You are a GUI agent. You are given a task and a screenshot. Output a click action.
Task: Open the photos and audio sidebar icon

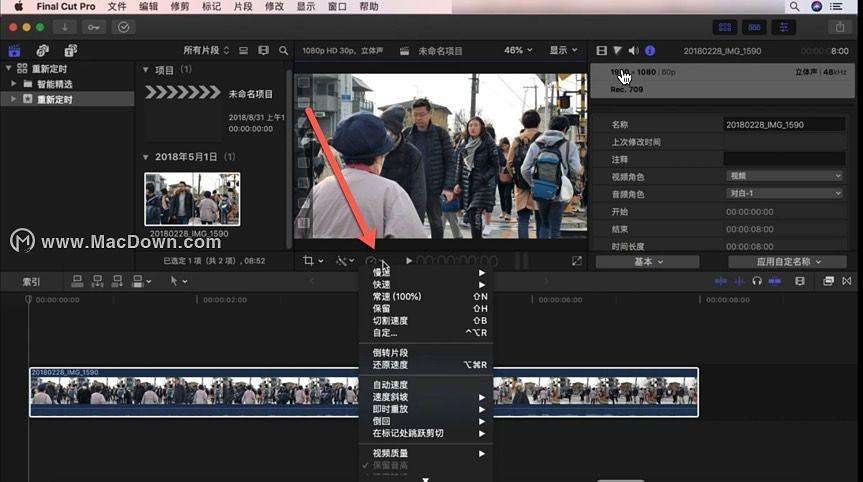pos(42,51)
